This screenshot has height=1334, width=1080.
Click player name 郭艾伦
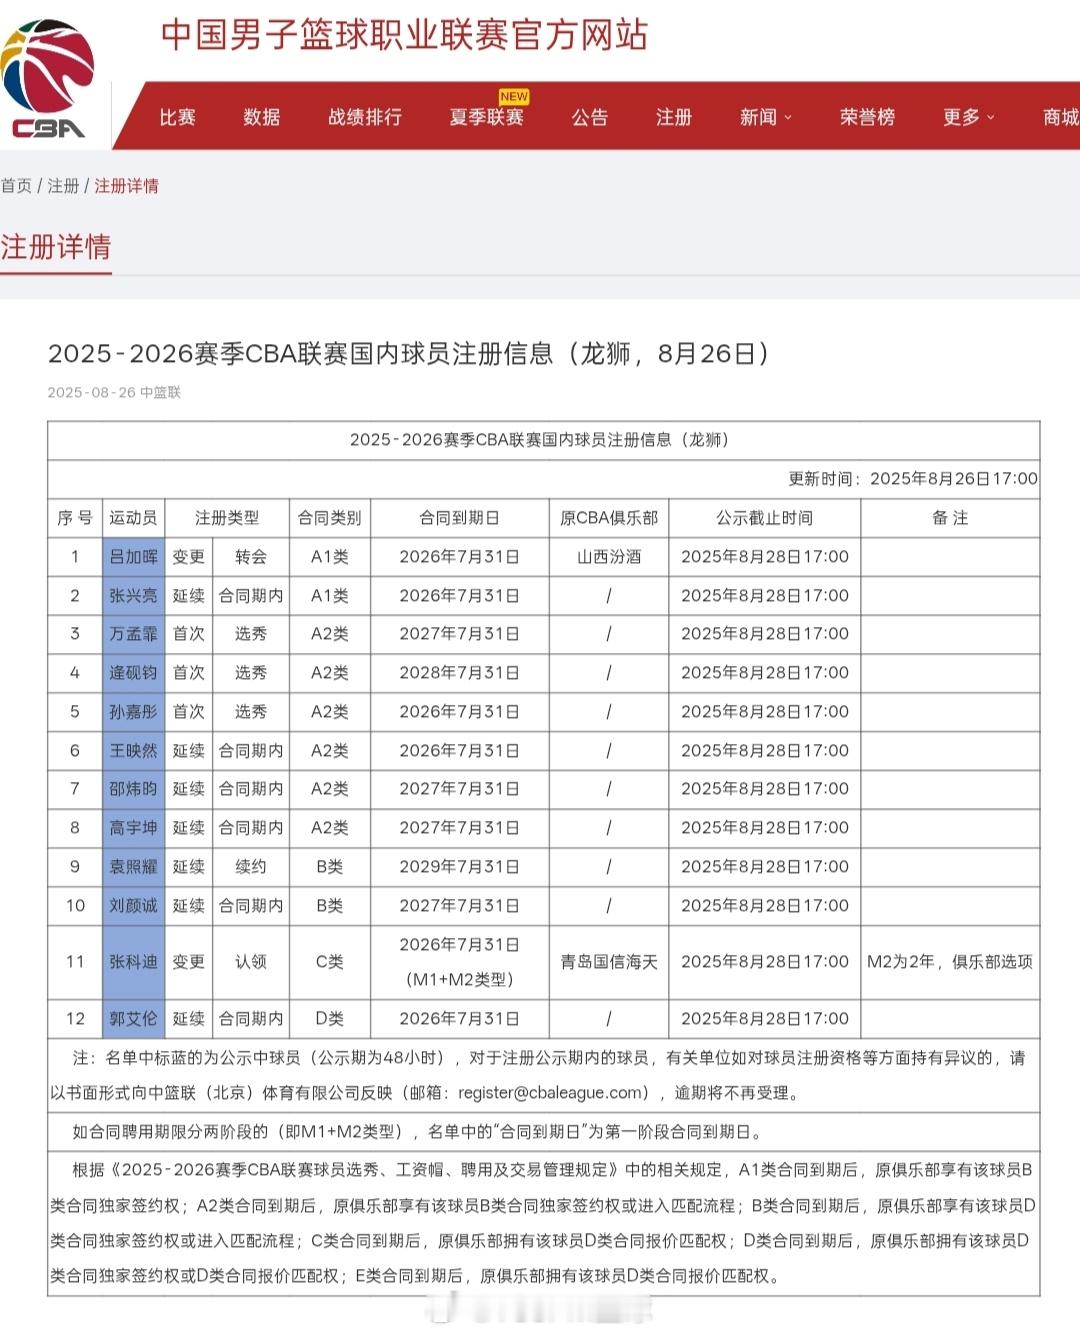[x=133, y=1019]
